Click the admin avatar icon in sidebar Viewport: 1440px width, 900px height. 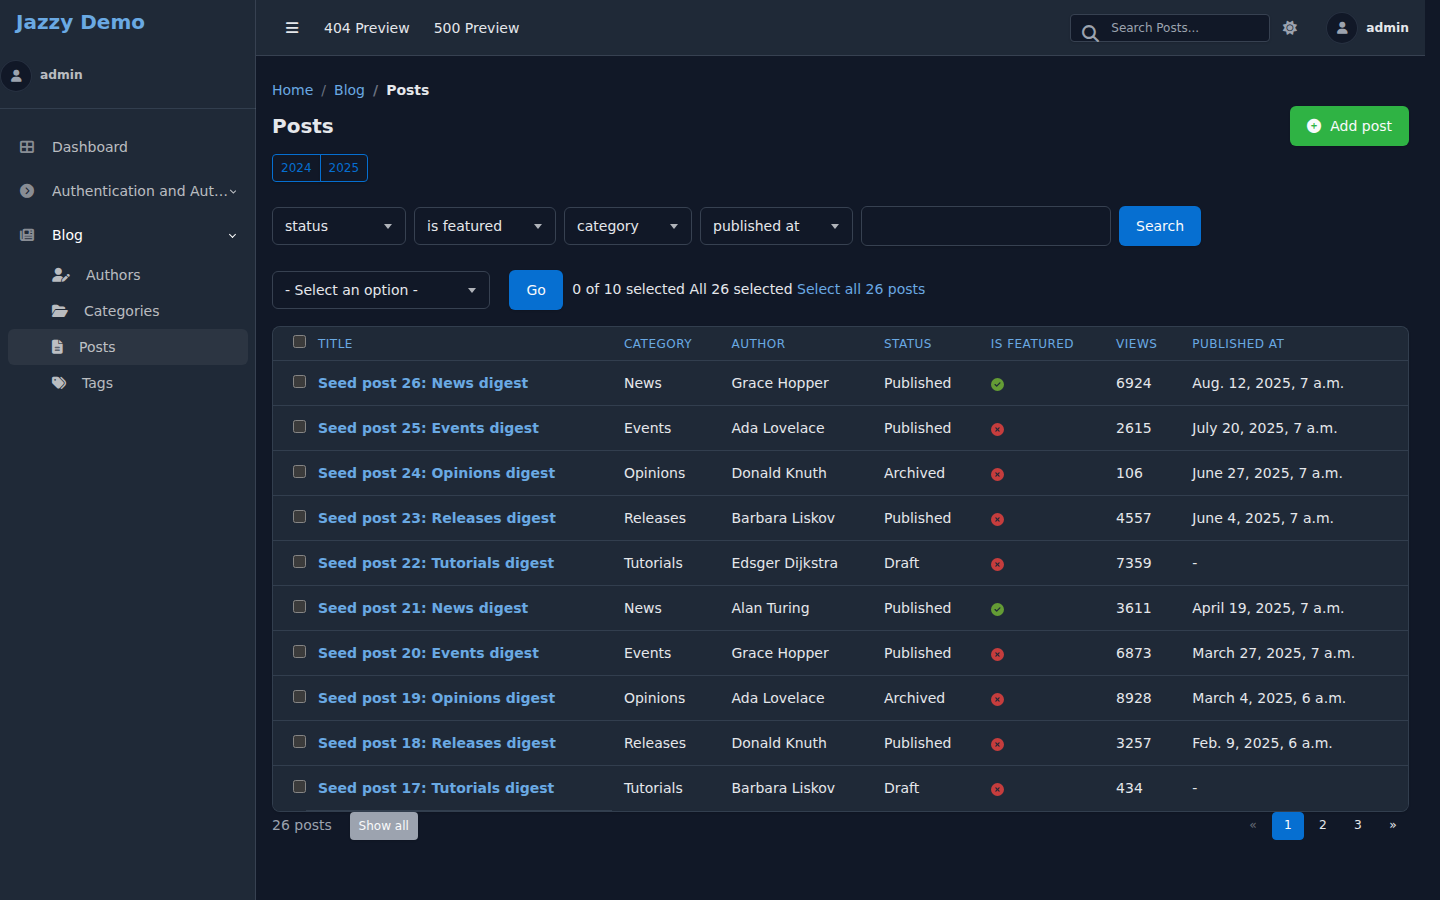coord(16,75)
